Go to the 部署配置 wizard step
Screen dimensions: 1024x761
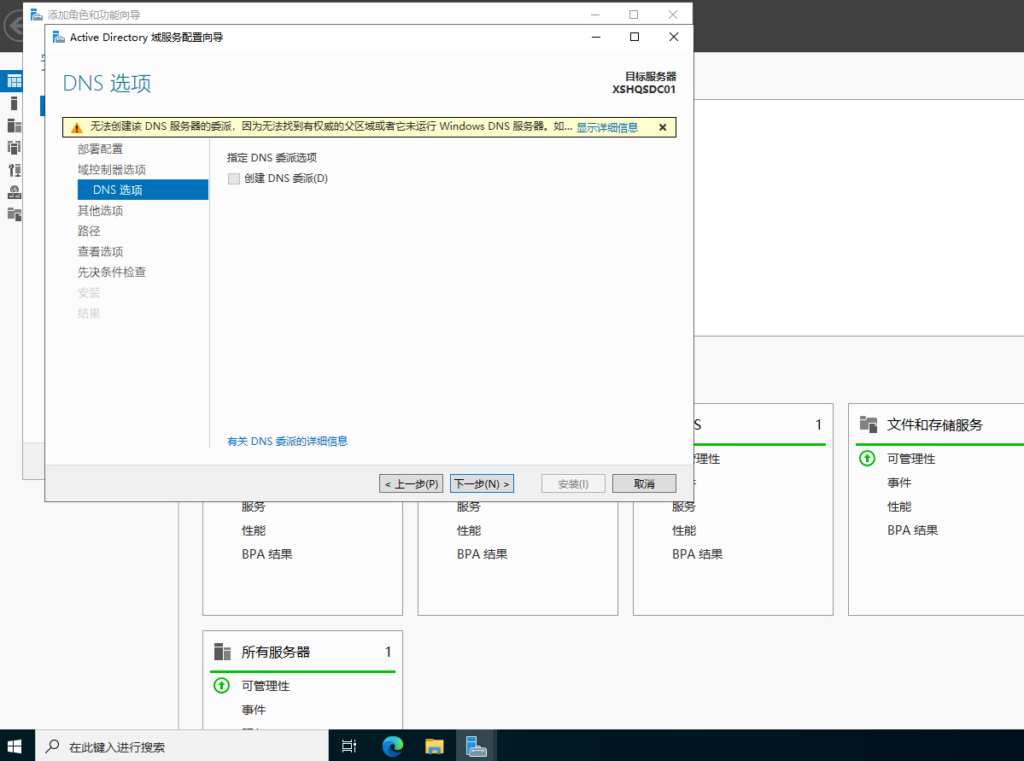(x=100, y=150)
